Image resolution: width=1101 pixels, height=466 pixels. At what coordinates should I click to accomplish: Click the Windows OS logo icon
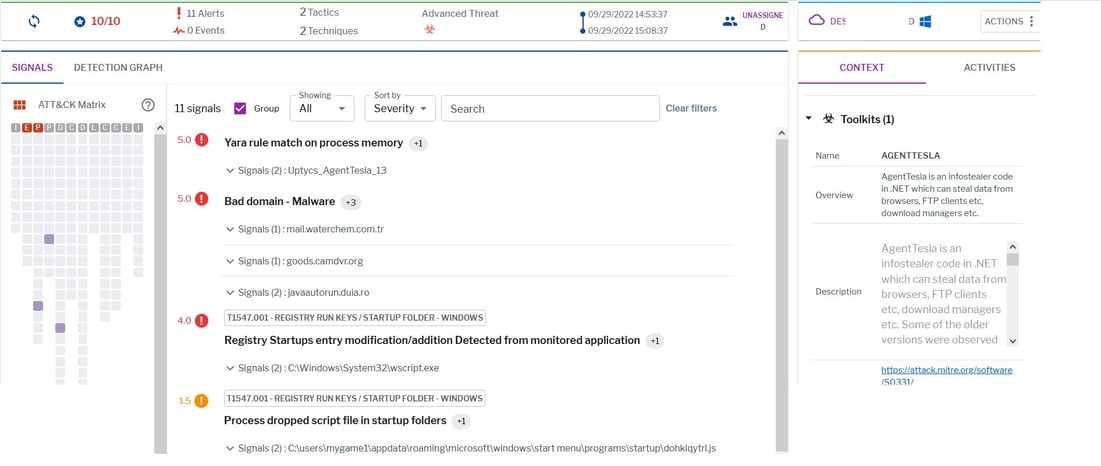925,21
